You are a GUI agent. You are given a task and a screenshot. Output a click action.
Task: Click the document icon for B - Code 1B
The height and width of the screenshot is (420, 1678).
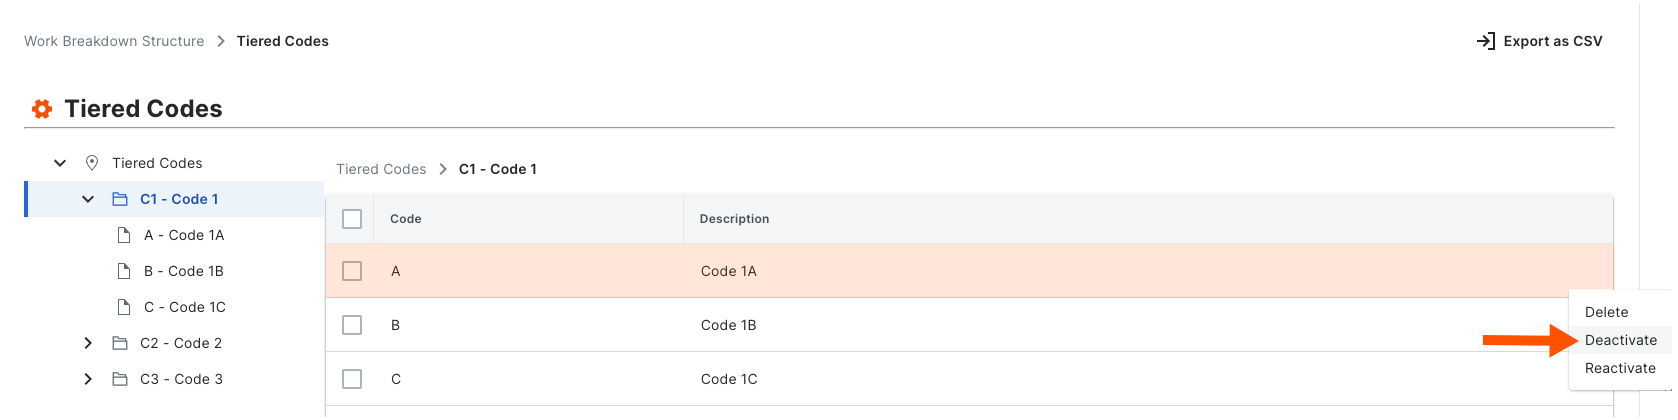pos(124,271)
